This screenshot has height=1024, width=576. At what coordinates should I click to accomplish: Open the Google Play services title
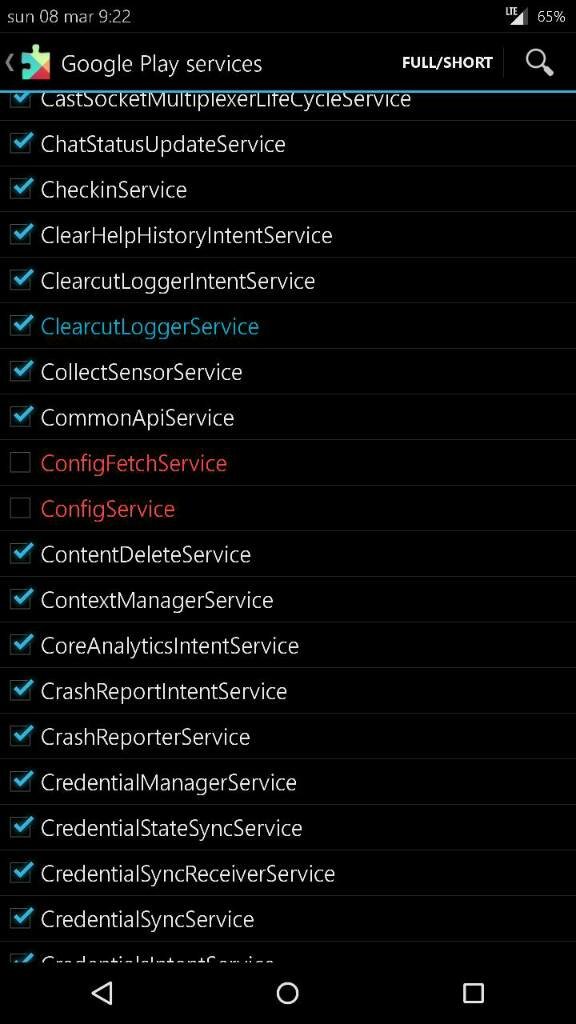[161, 64]
